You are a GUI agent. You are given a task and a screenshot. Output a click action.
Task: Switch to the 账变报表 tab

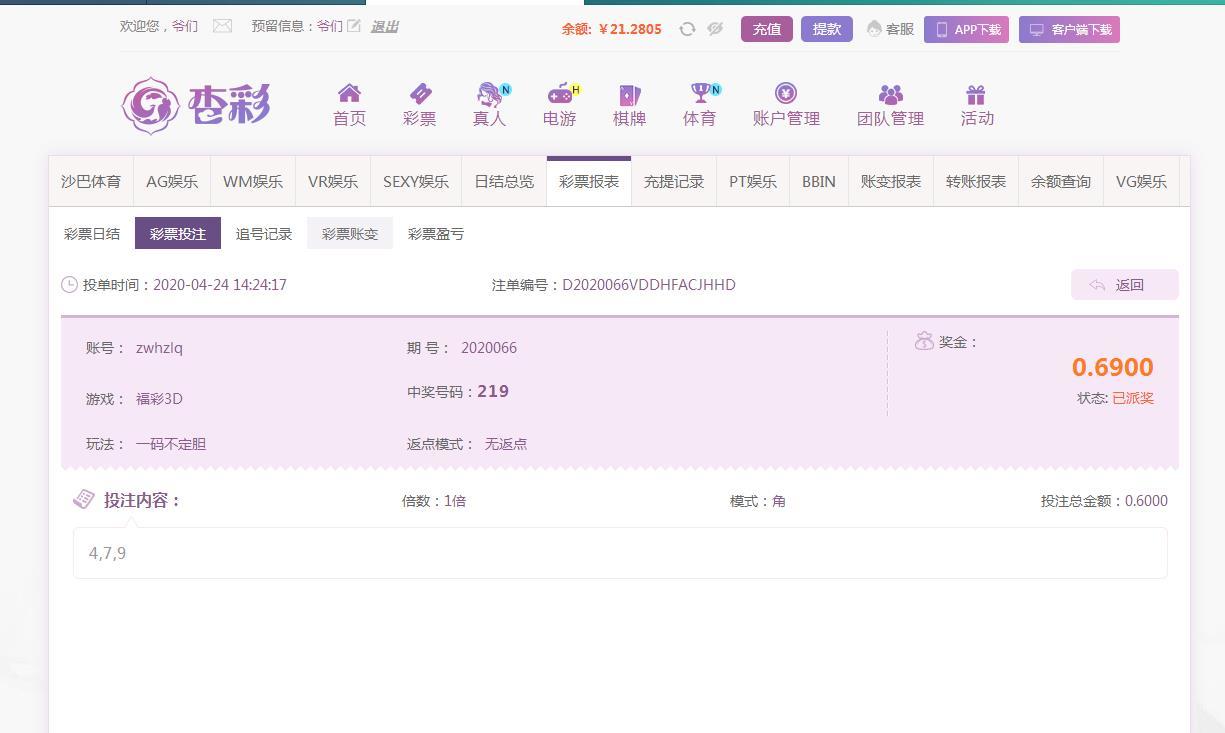pyautogui.click(x=891, y=182)
